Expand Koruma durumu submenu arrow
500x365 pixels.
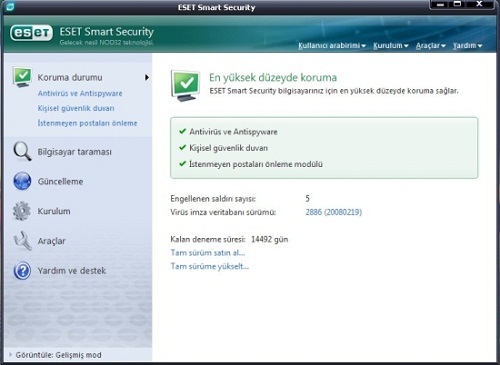(147, 77)
